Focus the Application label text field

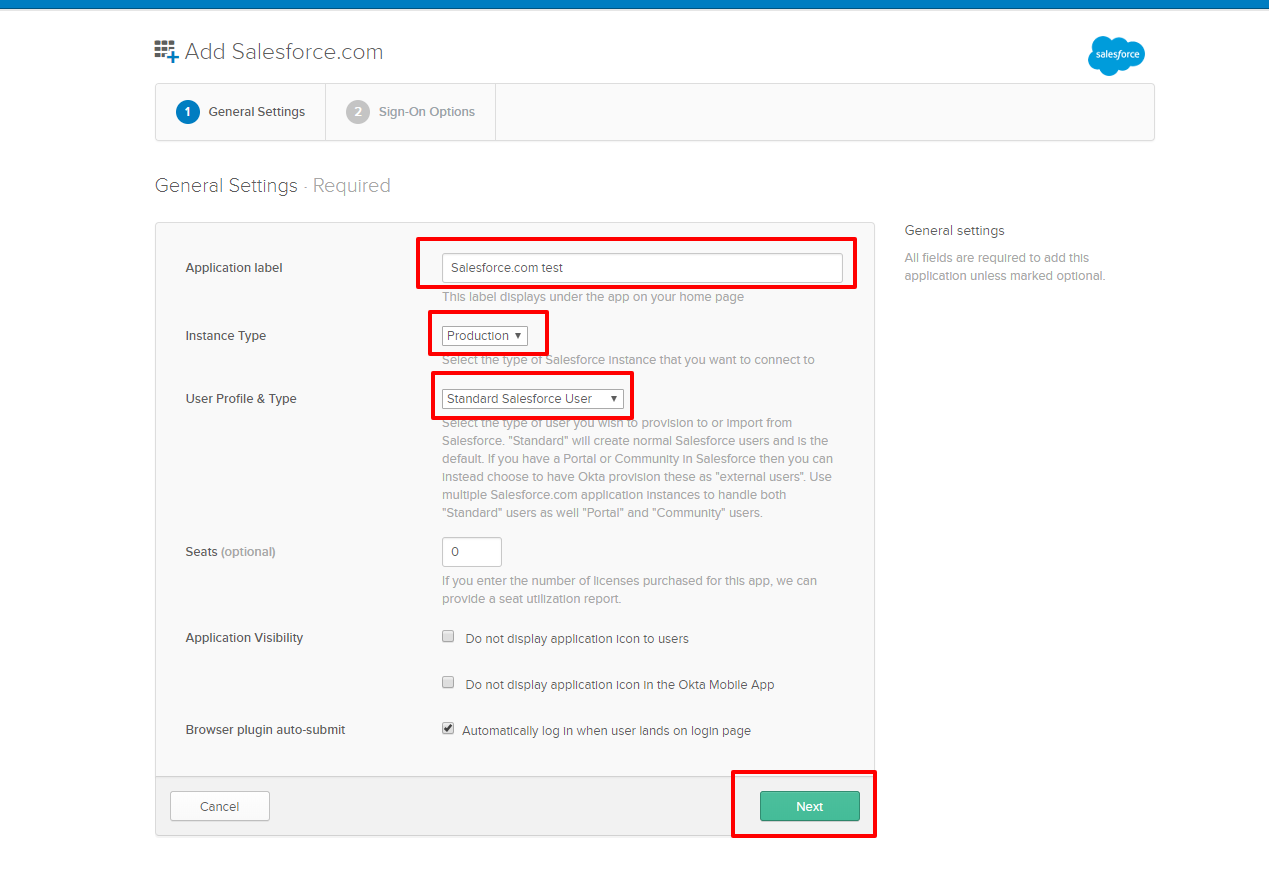point(642,268)
